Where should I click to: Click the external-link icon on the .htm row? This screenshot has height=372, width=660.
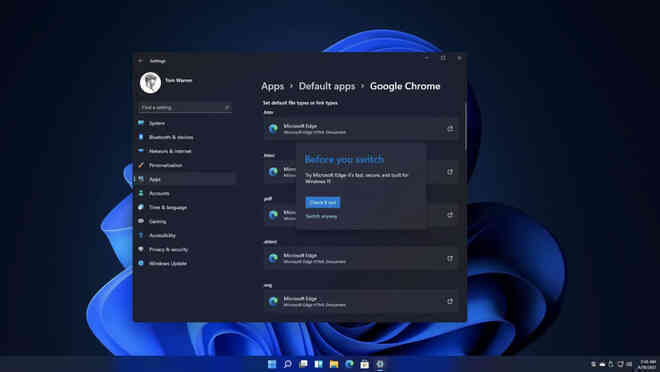tap(450, 129)
